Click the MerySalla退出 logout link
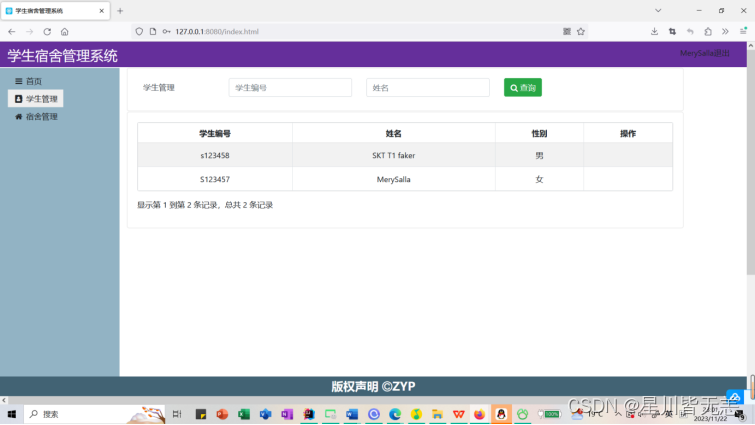The height and width of the screenshot is (425, 755). click(x=704, y=53)
